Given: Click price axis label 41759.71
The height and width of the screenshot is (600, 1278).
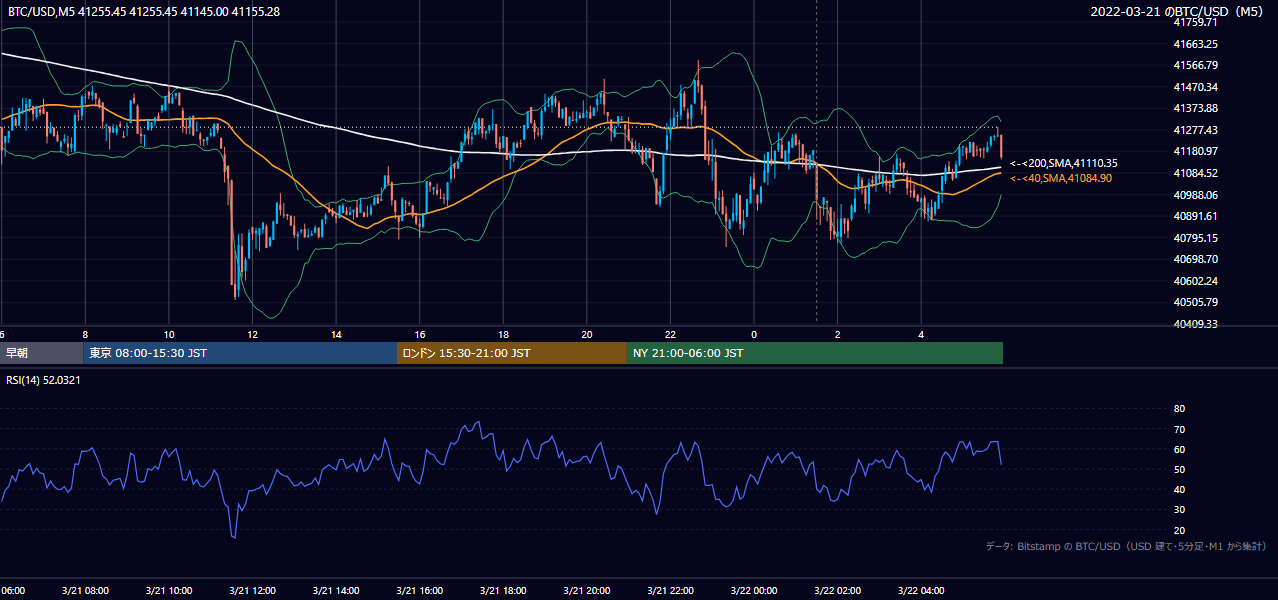Looking at the screenshot, I should click(x=1195, y=22).
